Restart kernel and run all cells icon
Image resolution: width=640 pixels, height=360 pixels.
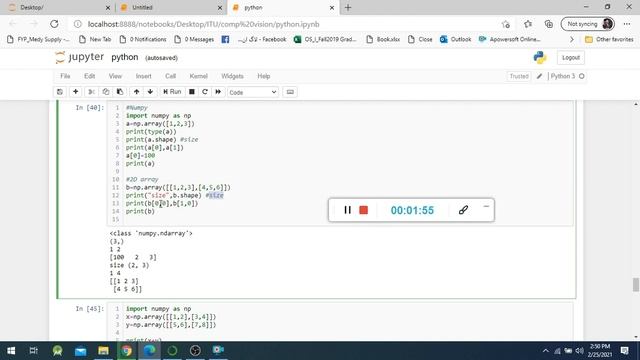(218, 92)
